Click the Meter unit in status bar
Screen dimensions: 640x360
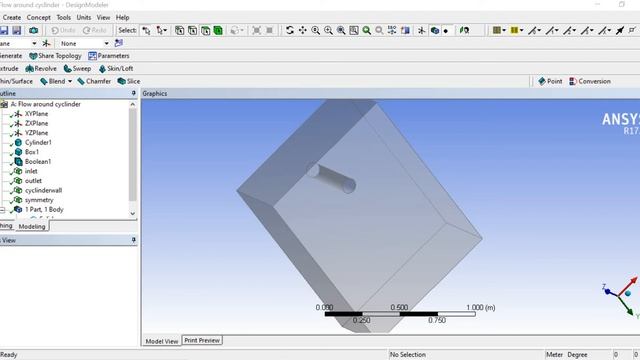pos(554,355)
